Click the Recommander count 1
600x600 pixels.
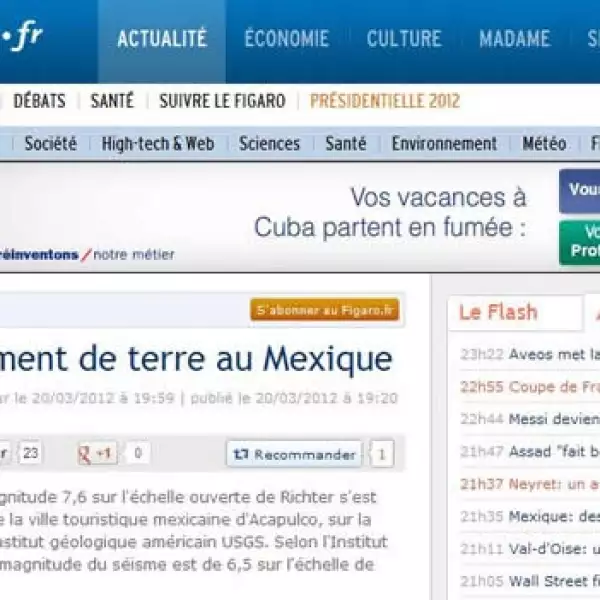point(382,455)
